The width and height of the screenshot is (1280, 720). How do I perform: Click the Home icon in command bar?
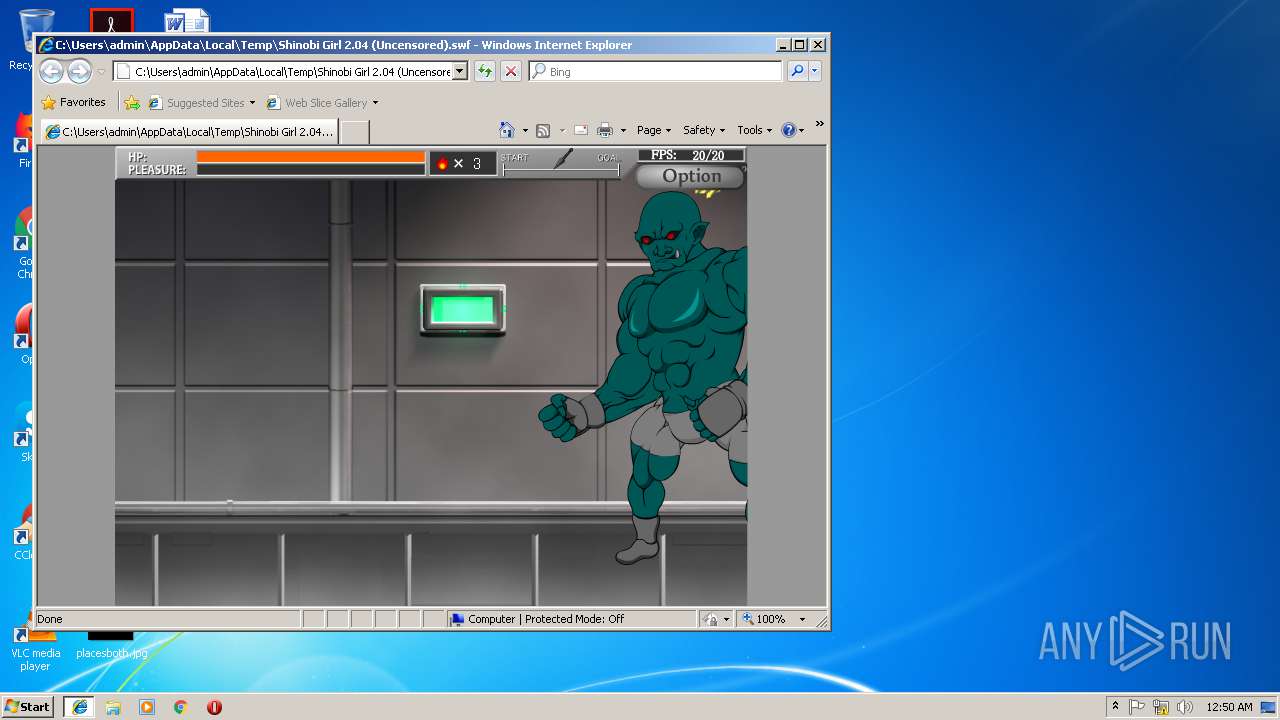point(507,130)
